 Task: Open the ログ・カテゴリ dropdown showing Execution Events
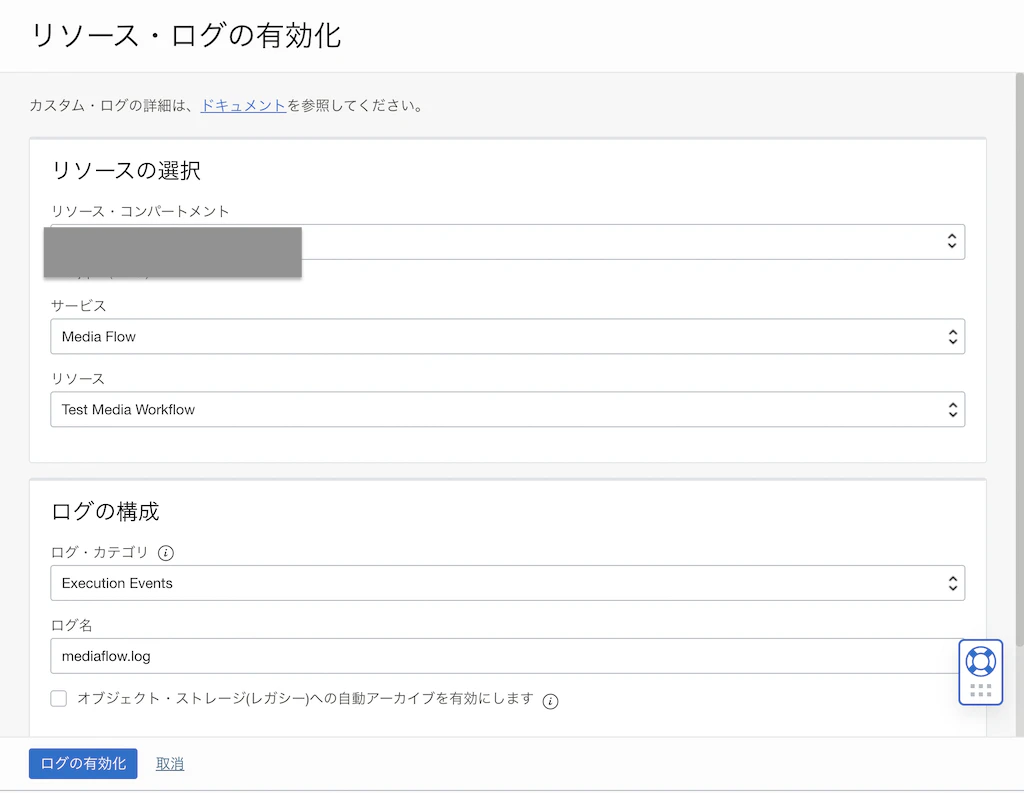(x=507, y=583)
